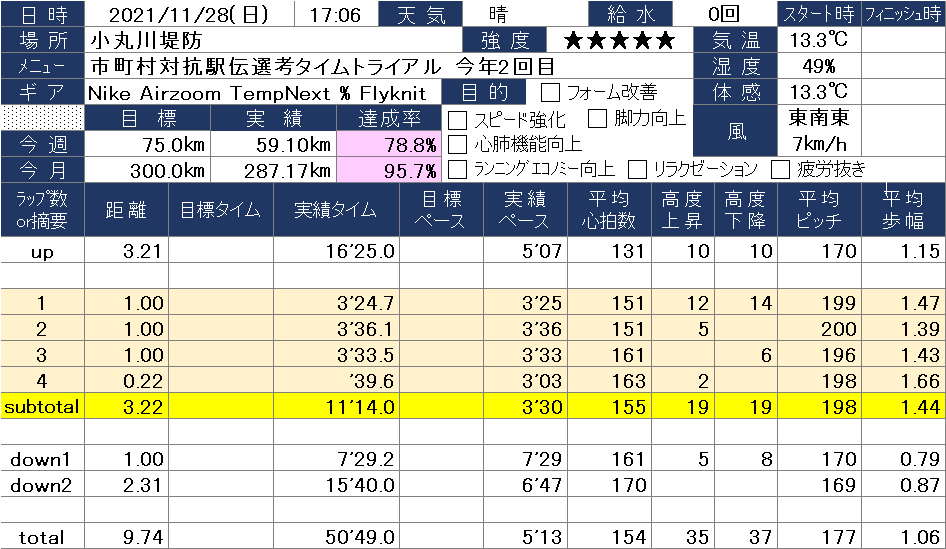This screenshot has height=549, width=946.
Task: Select the 東南東 wind direction cell
Action: [x=819, y=118]
